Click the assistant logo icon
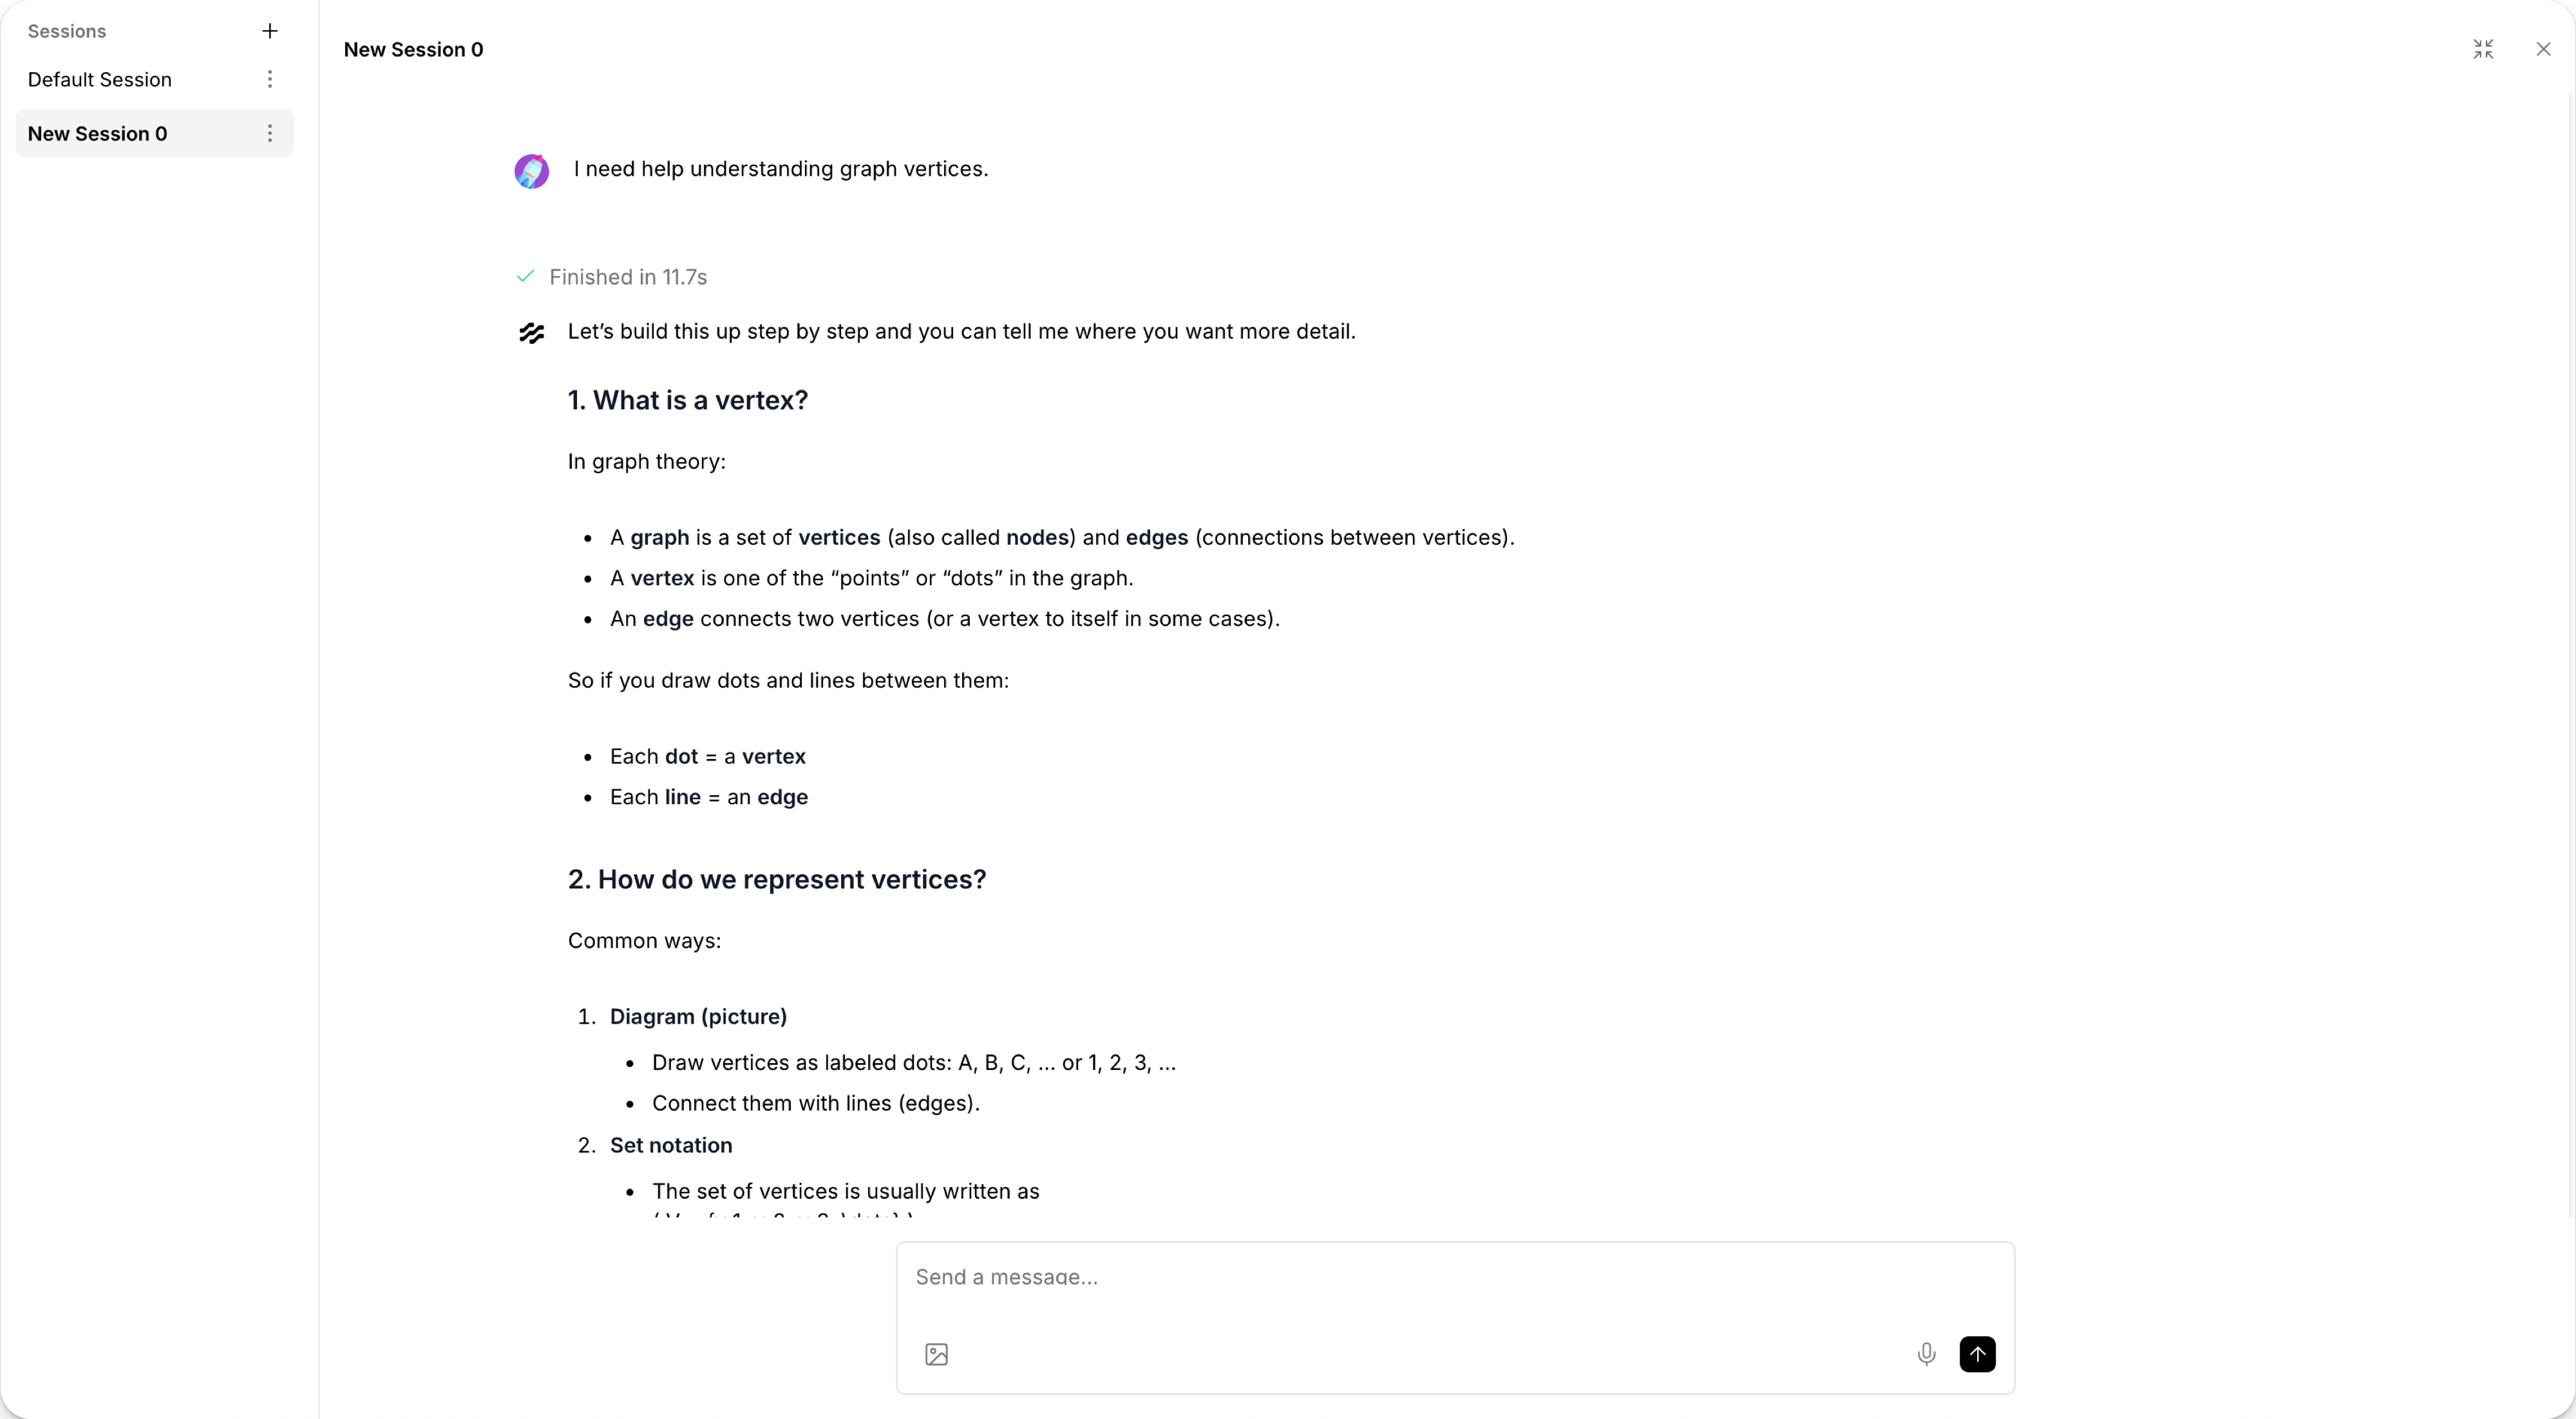 (x=531, y=333)
